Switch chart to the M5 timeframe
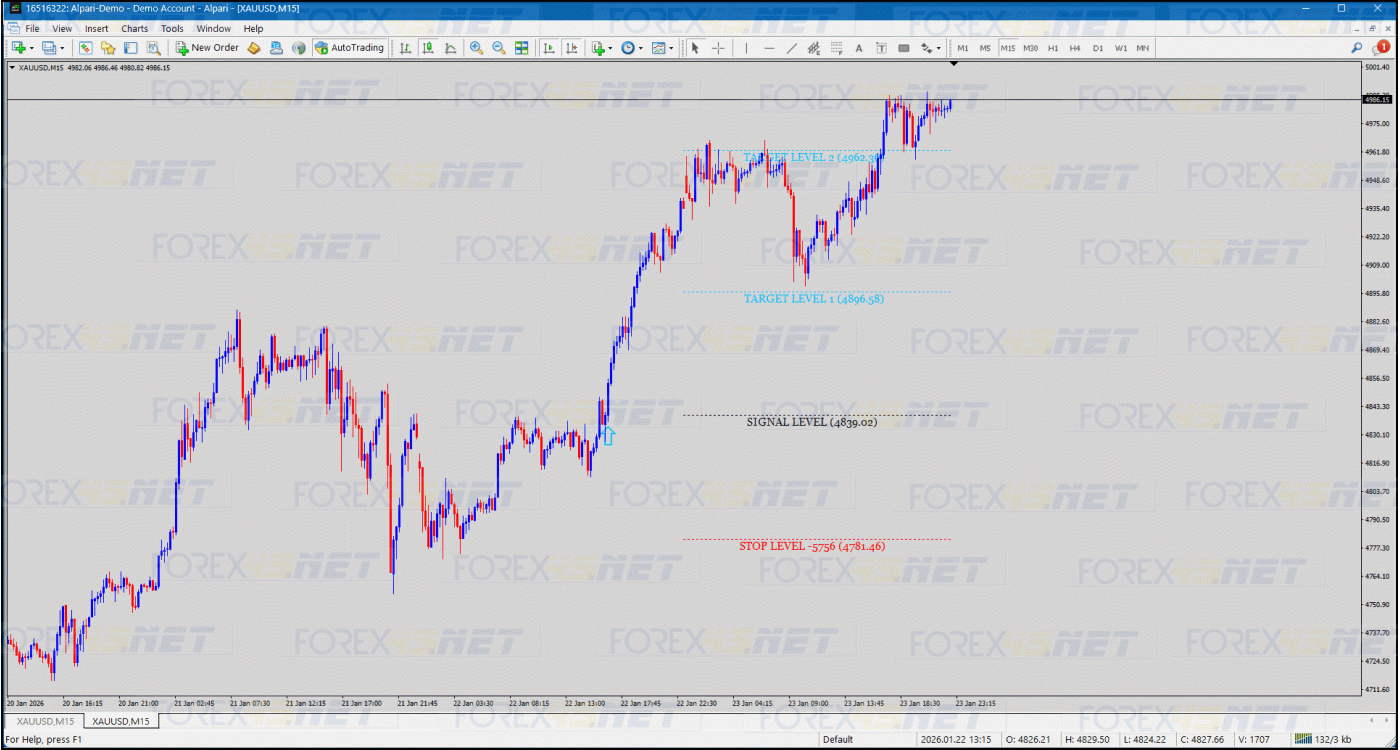 (985, 48)
